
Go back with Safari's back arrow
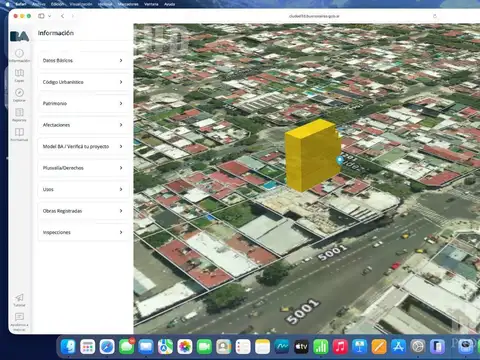(x=62, y=16)
